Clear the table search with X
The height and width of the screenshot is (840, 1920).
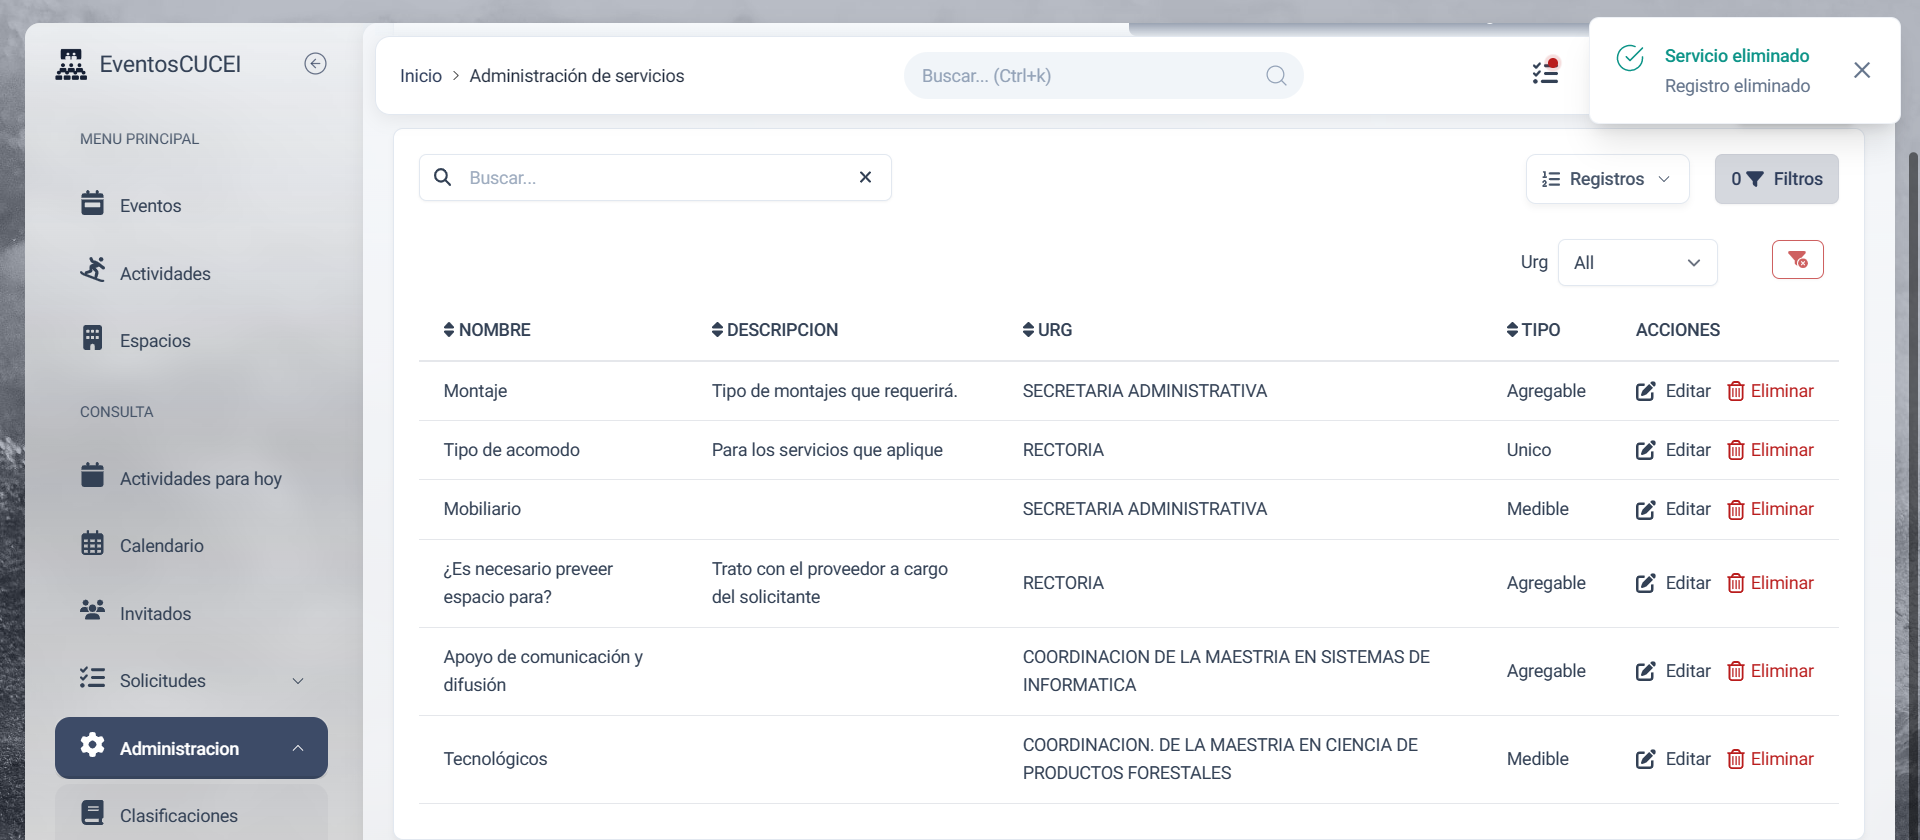(866, 177)
